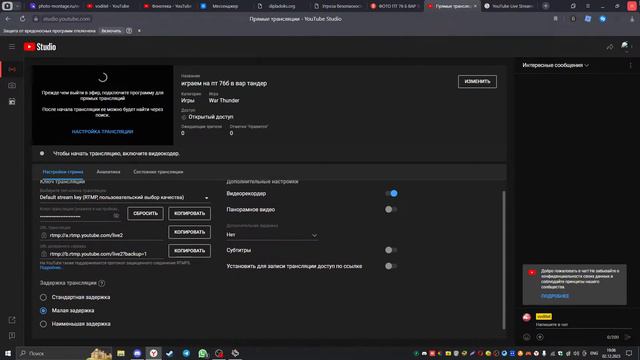Viewport: 640px width, 360px height.
Task: Toggle the Панорамное видео switch
Action: pos(391,209)
